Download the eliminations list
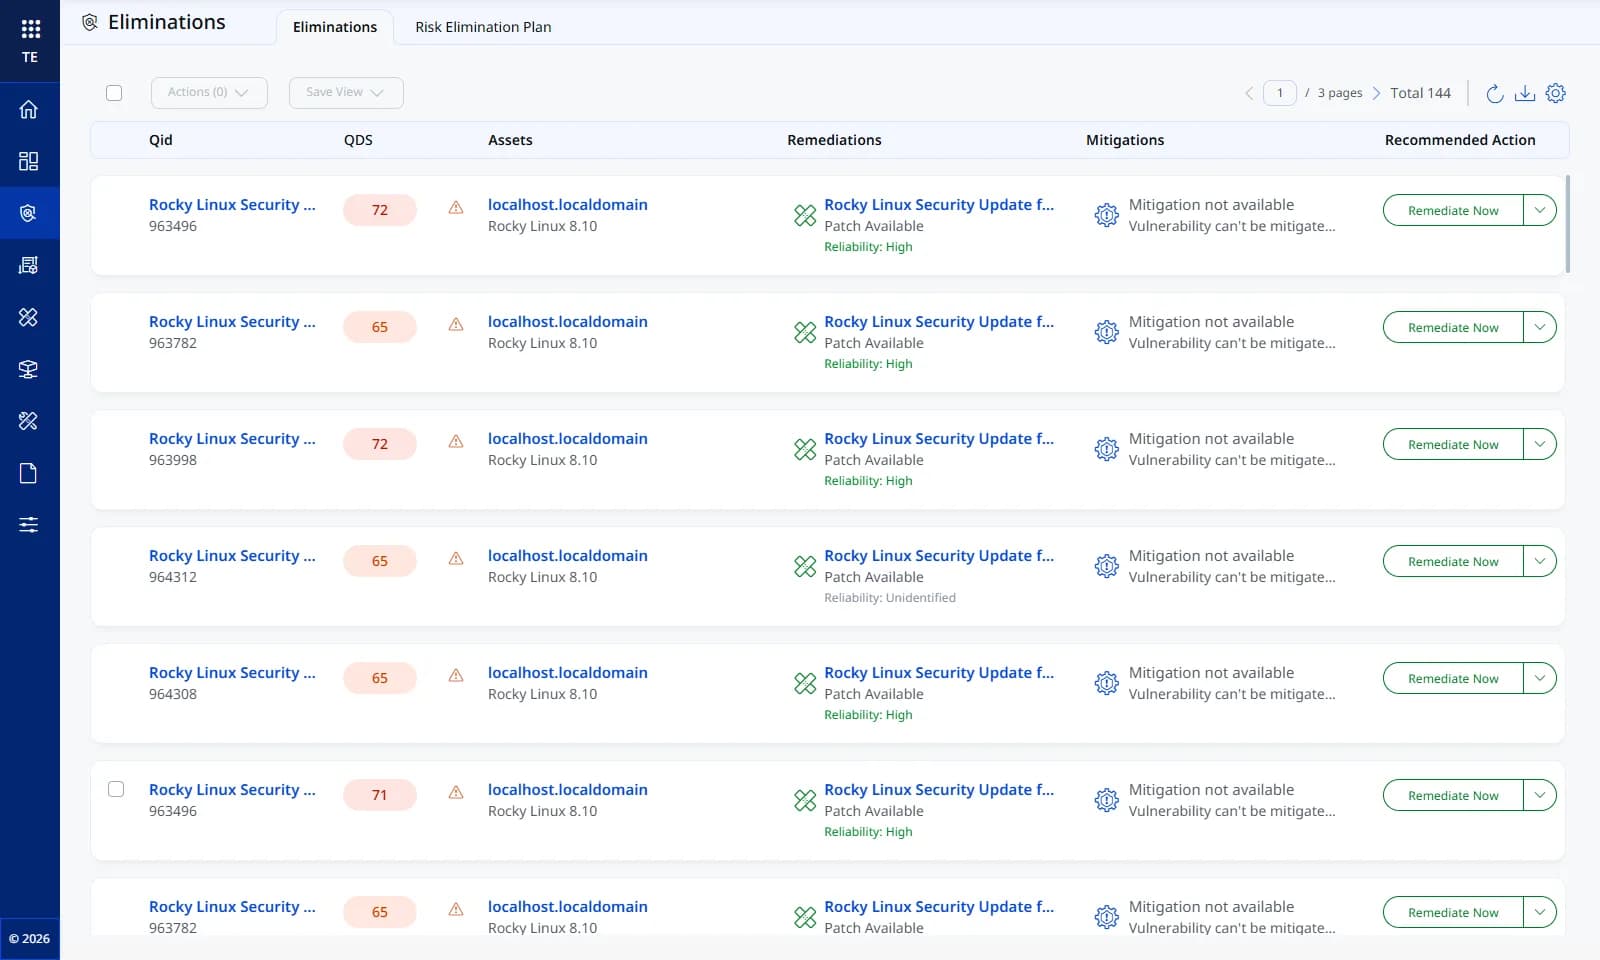Image resolution: width=1600 pixels, height=960 pixels. coord(1525,93)
